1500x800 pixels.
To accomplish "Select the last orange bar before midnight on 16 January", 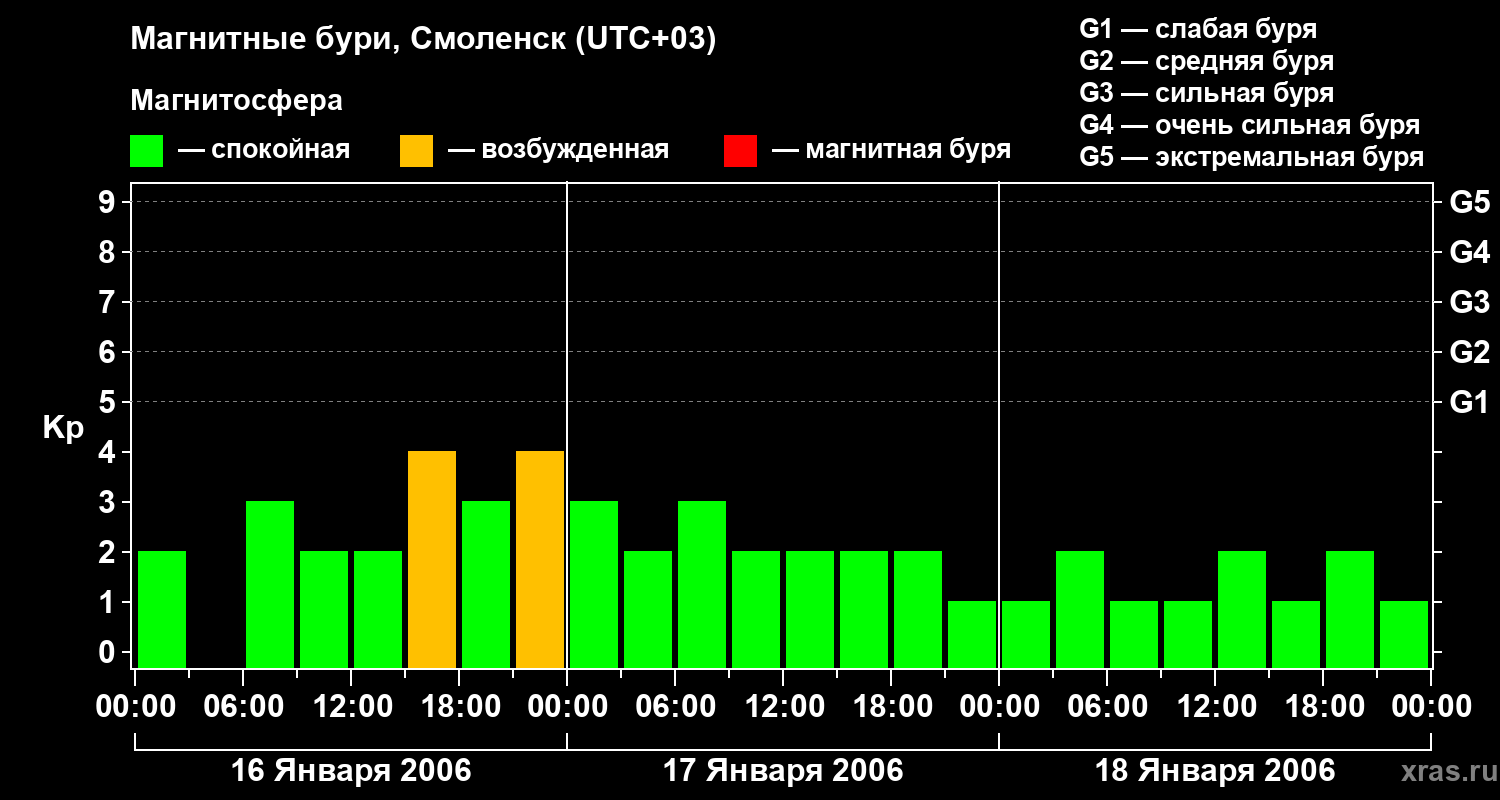I will [540, 559].
